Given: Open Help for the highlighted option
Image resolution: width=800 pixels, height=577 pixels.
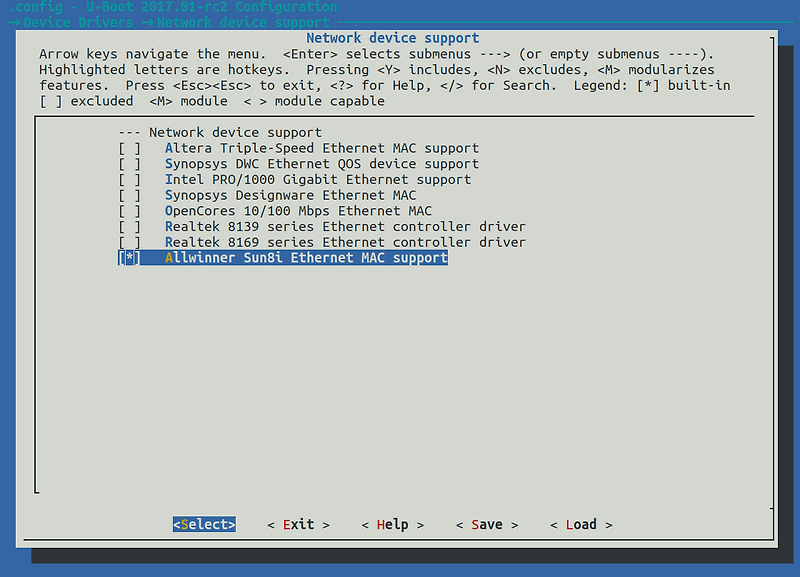Looking at the screenshot, I should 392,524.
